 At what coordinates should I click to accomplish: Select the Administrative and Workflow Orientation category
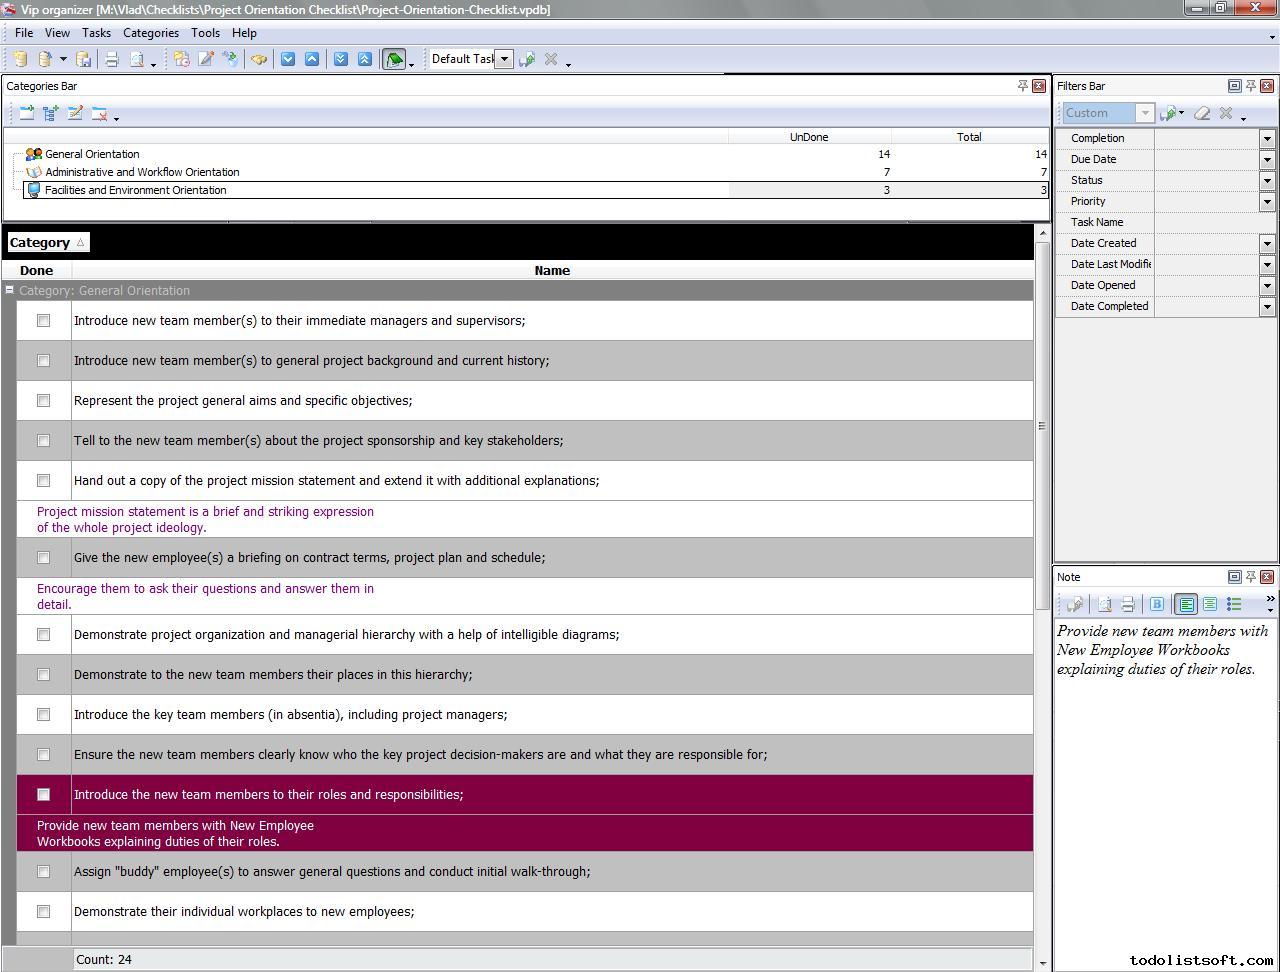142,172
